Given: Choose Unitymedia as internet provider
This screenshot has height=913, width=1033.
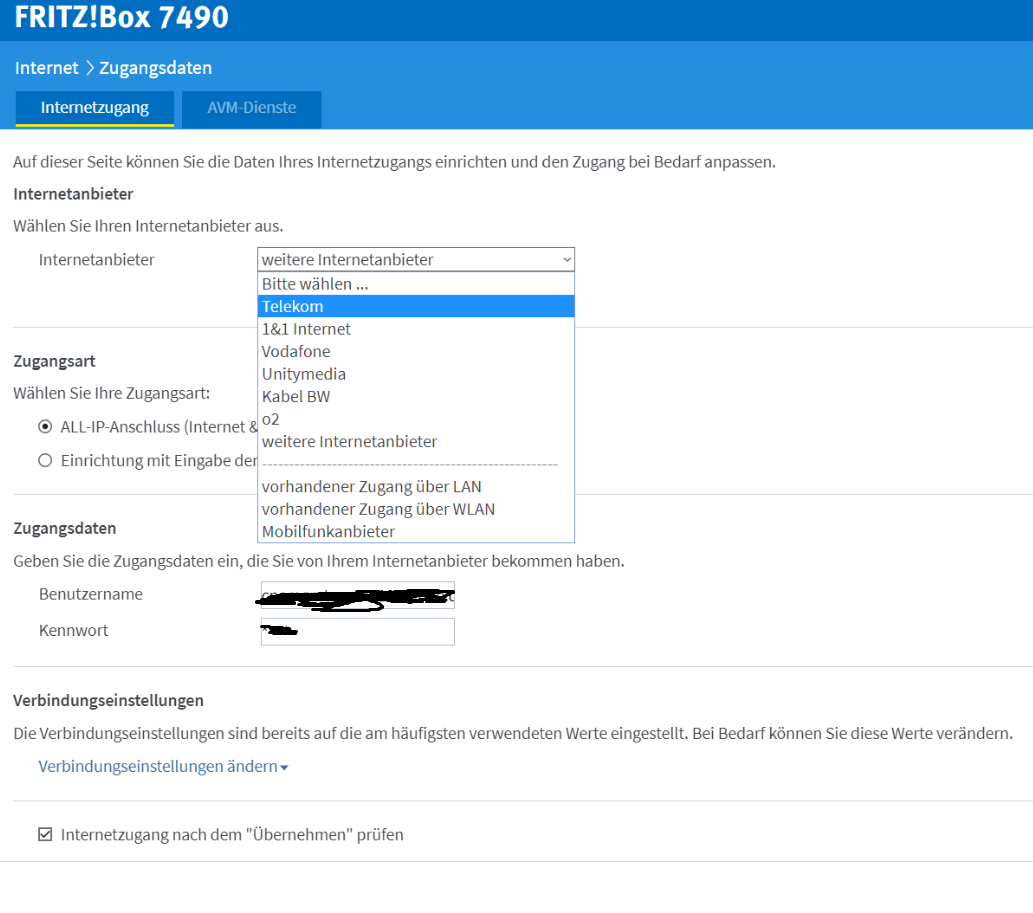Looking at the screenshot, I should (416, 374).
